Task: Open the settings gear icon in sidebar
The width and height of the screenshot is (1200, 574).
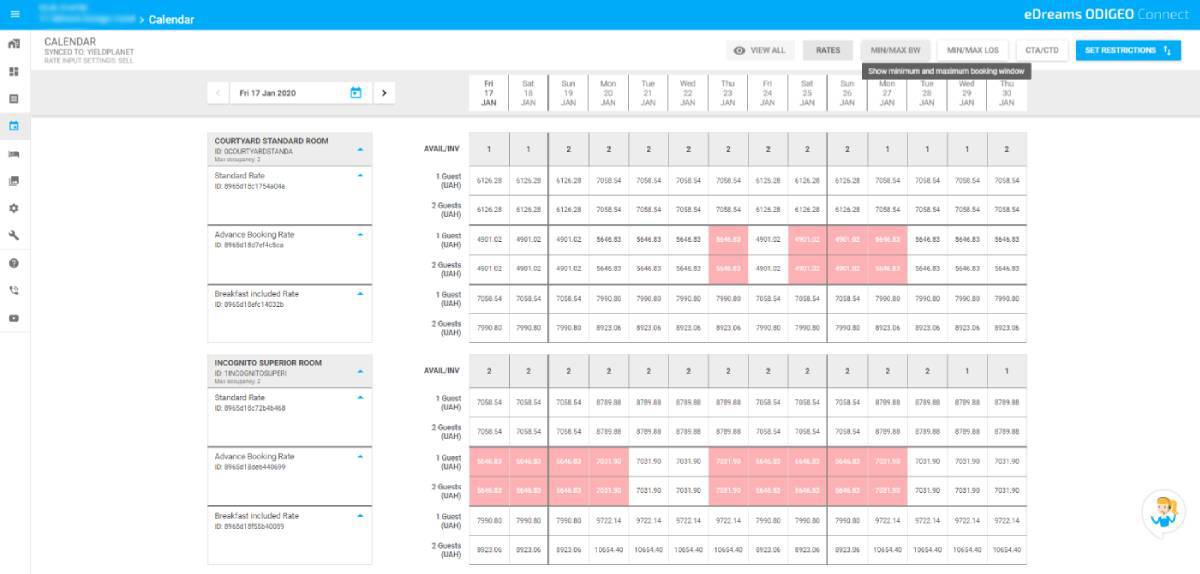Action: click(x=14, y=208)
